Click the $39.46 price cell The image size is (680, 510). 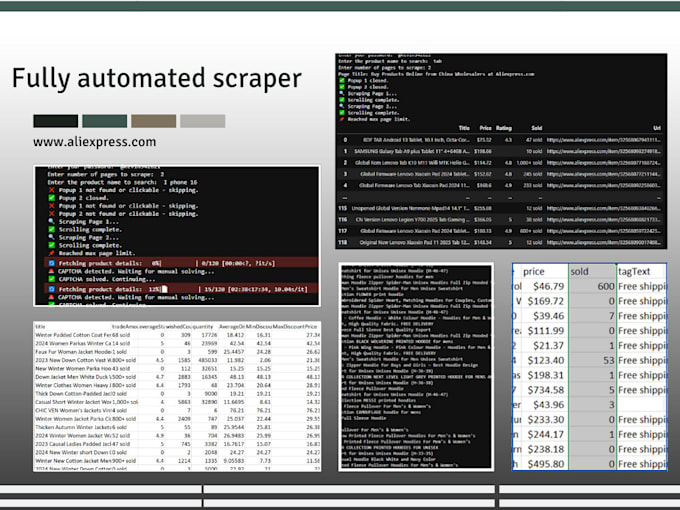tap(546, 316)
